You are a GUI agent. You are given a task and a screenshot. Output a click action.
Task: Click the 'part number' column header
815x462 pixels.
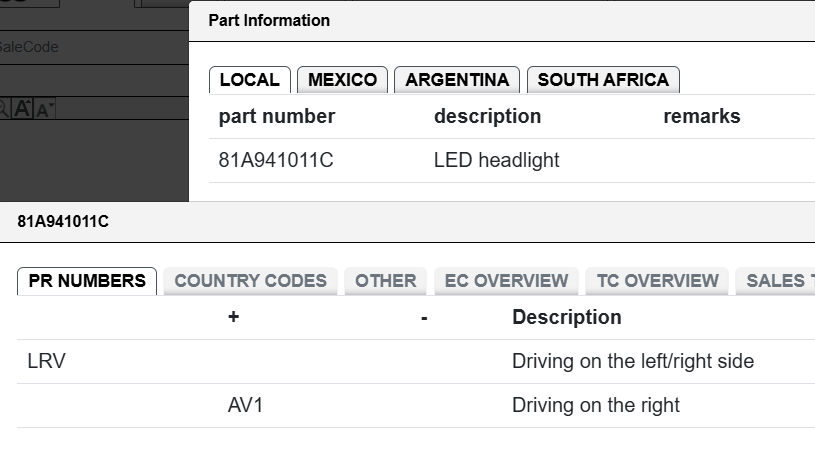277,116
